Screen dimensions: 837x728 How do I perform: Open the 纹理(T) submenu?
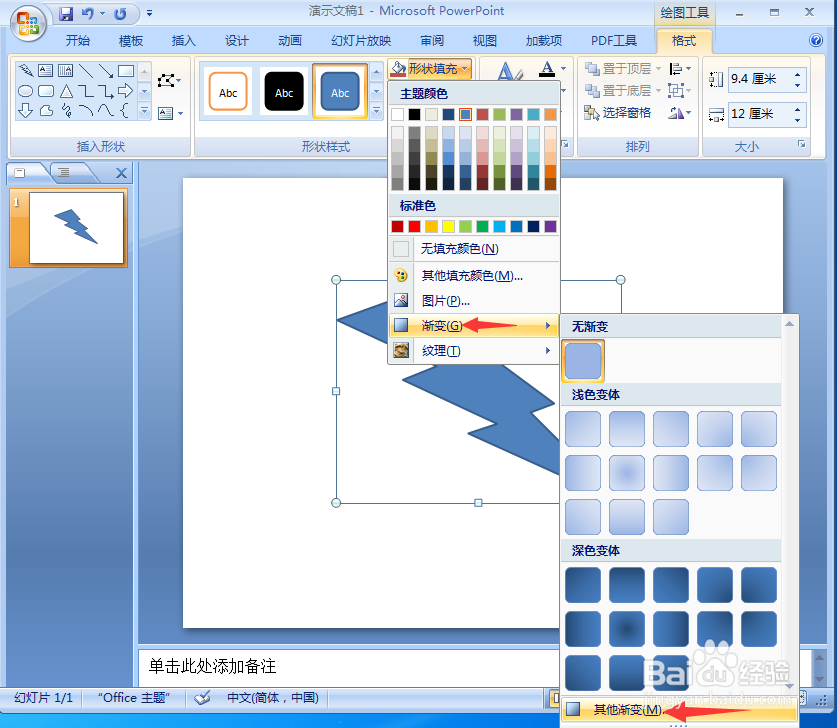coord(474,351)
